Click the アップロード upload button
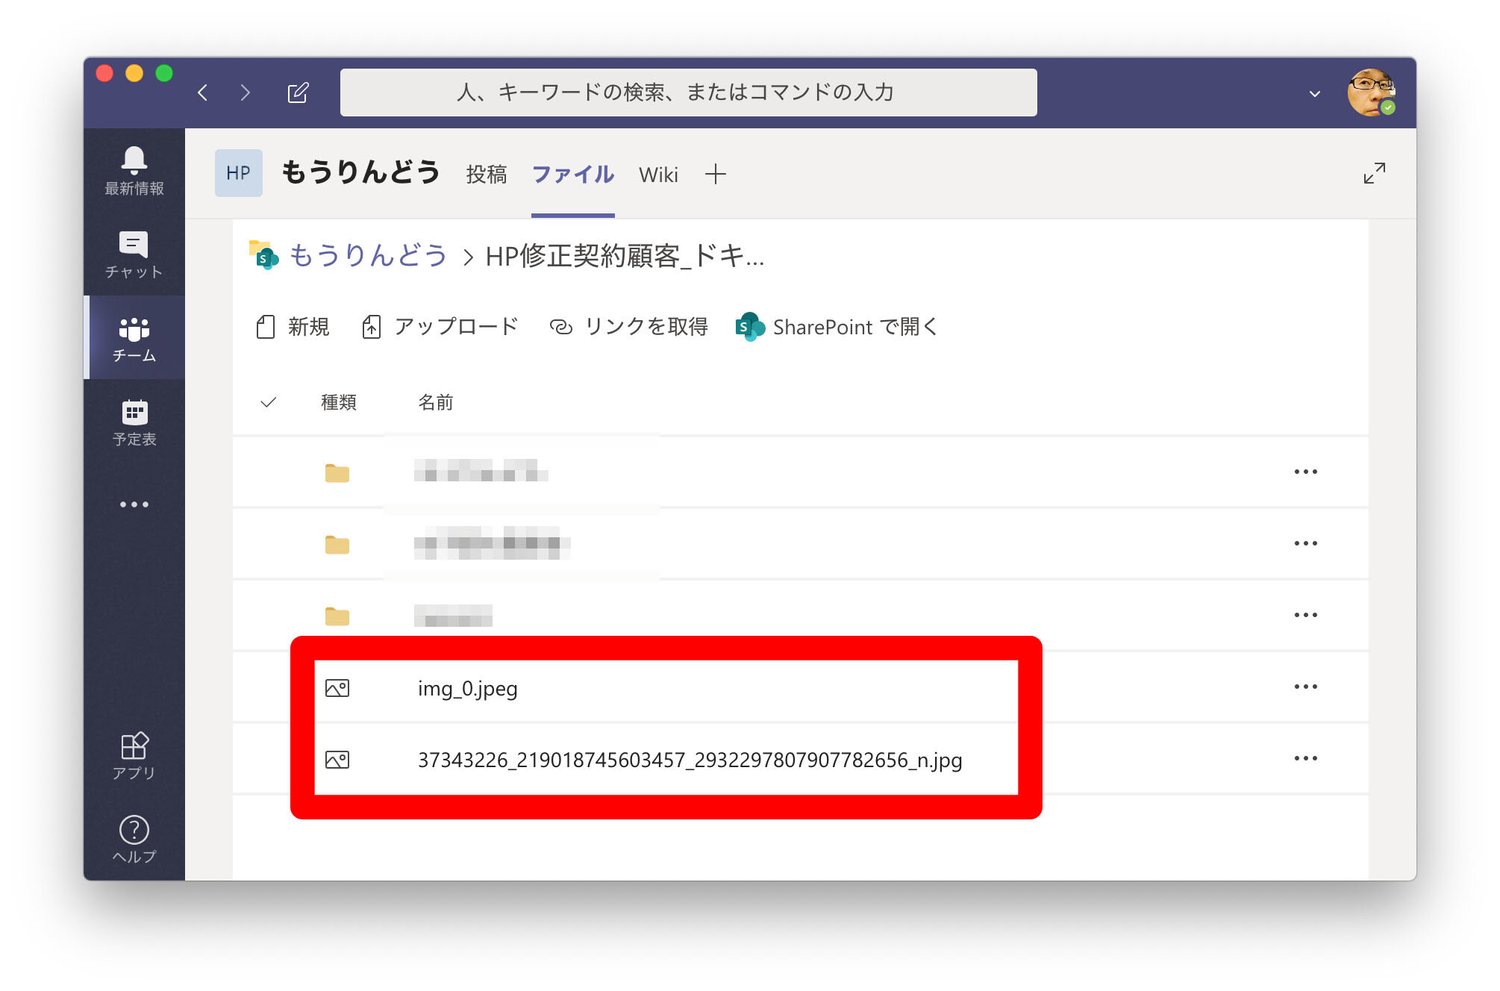The width and height of the screenshot is (1500, 991). [x=440, y=327]
